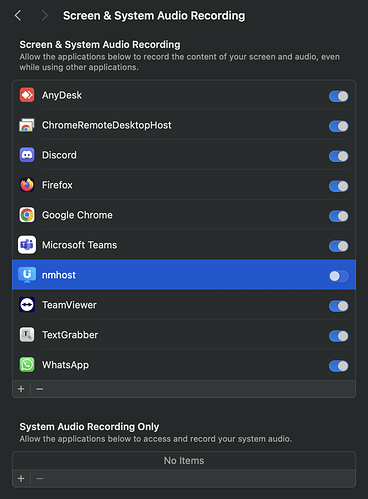Click the Google Chrome icon
This screenshot has height=499, width=368.
coord(27,215)
